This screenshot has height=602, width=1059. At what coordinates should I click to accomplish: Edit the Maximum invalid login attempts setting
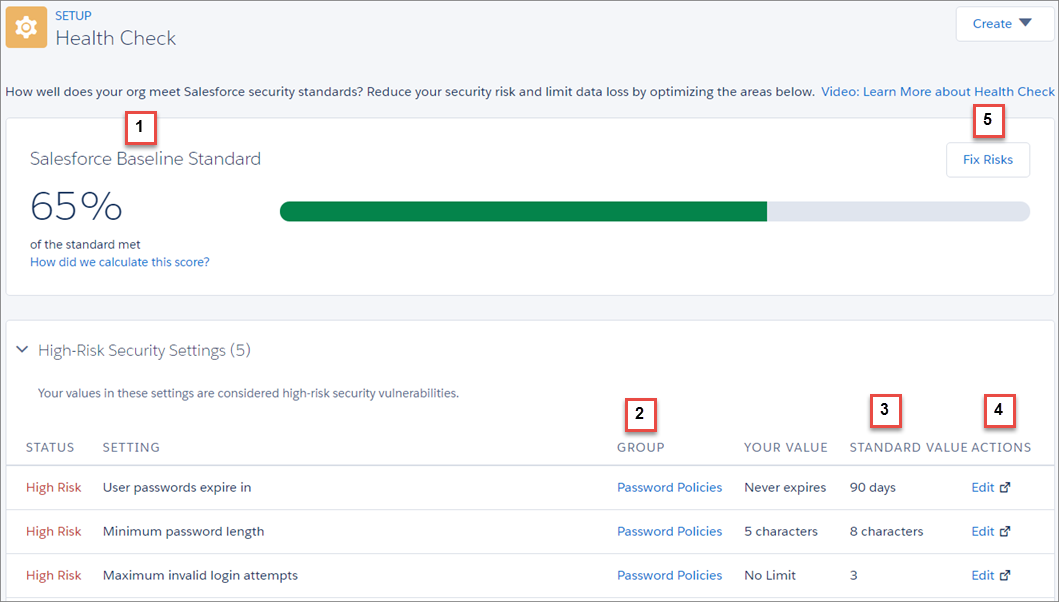[x=983, y=575]
